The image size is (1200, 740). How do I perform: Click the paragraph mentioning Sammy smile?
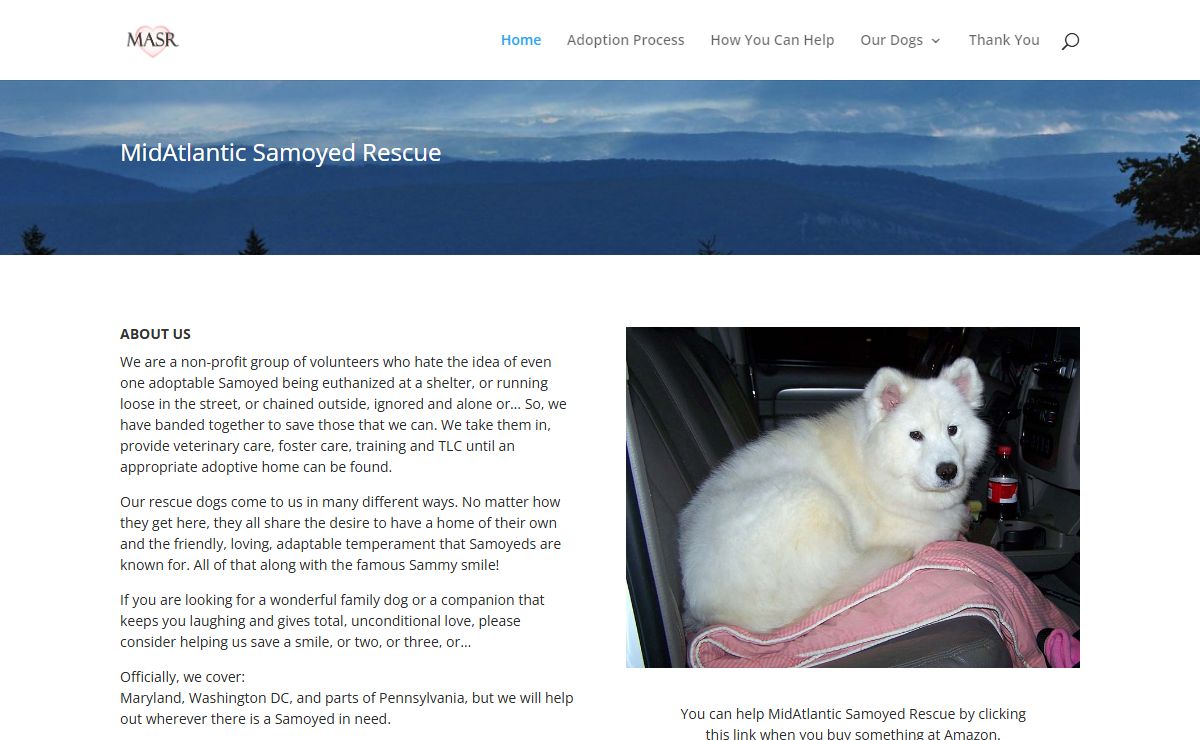pos(341,533)
